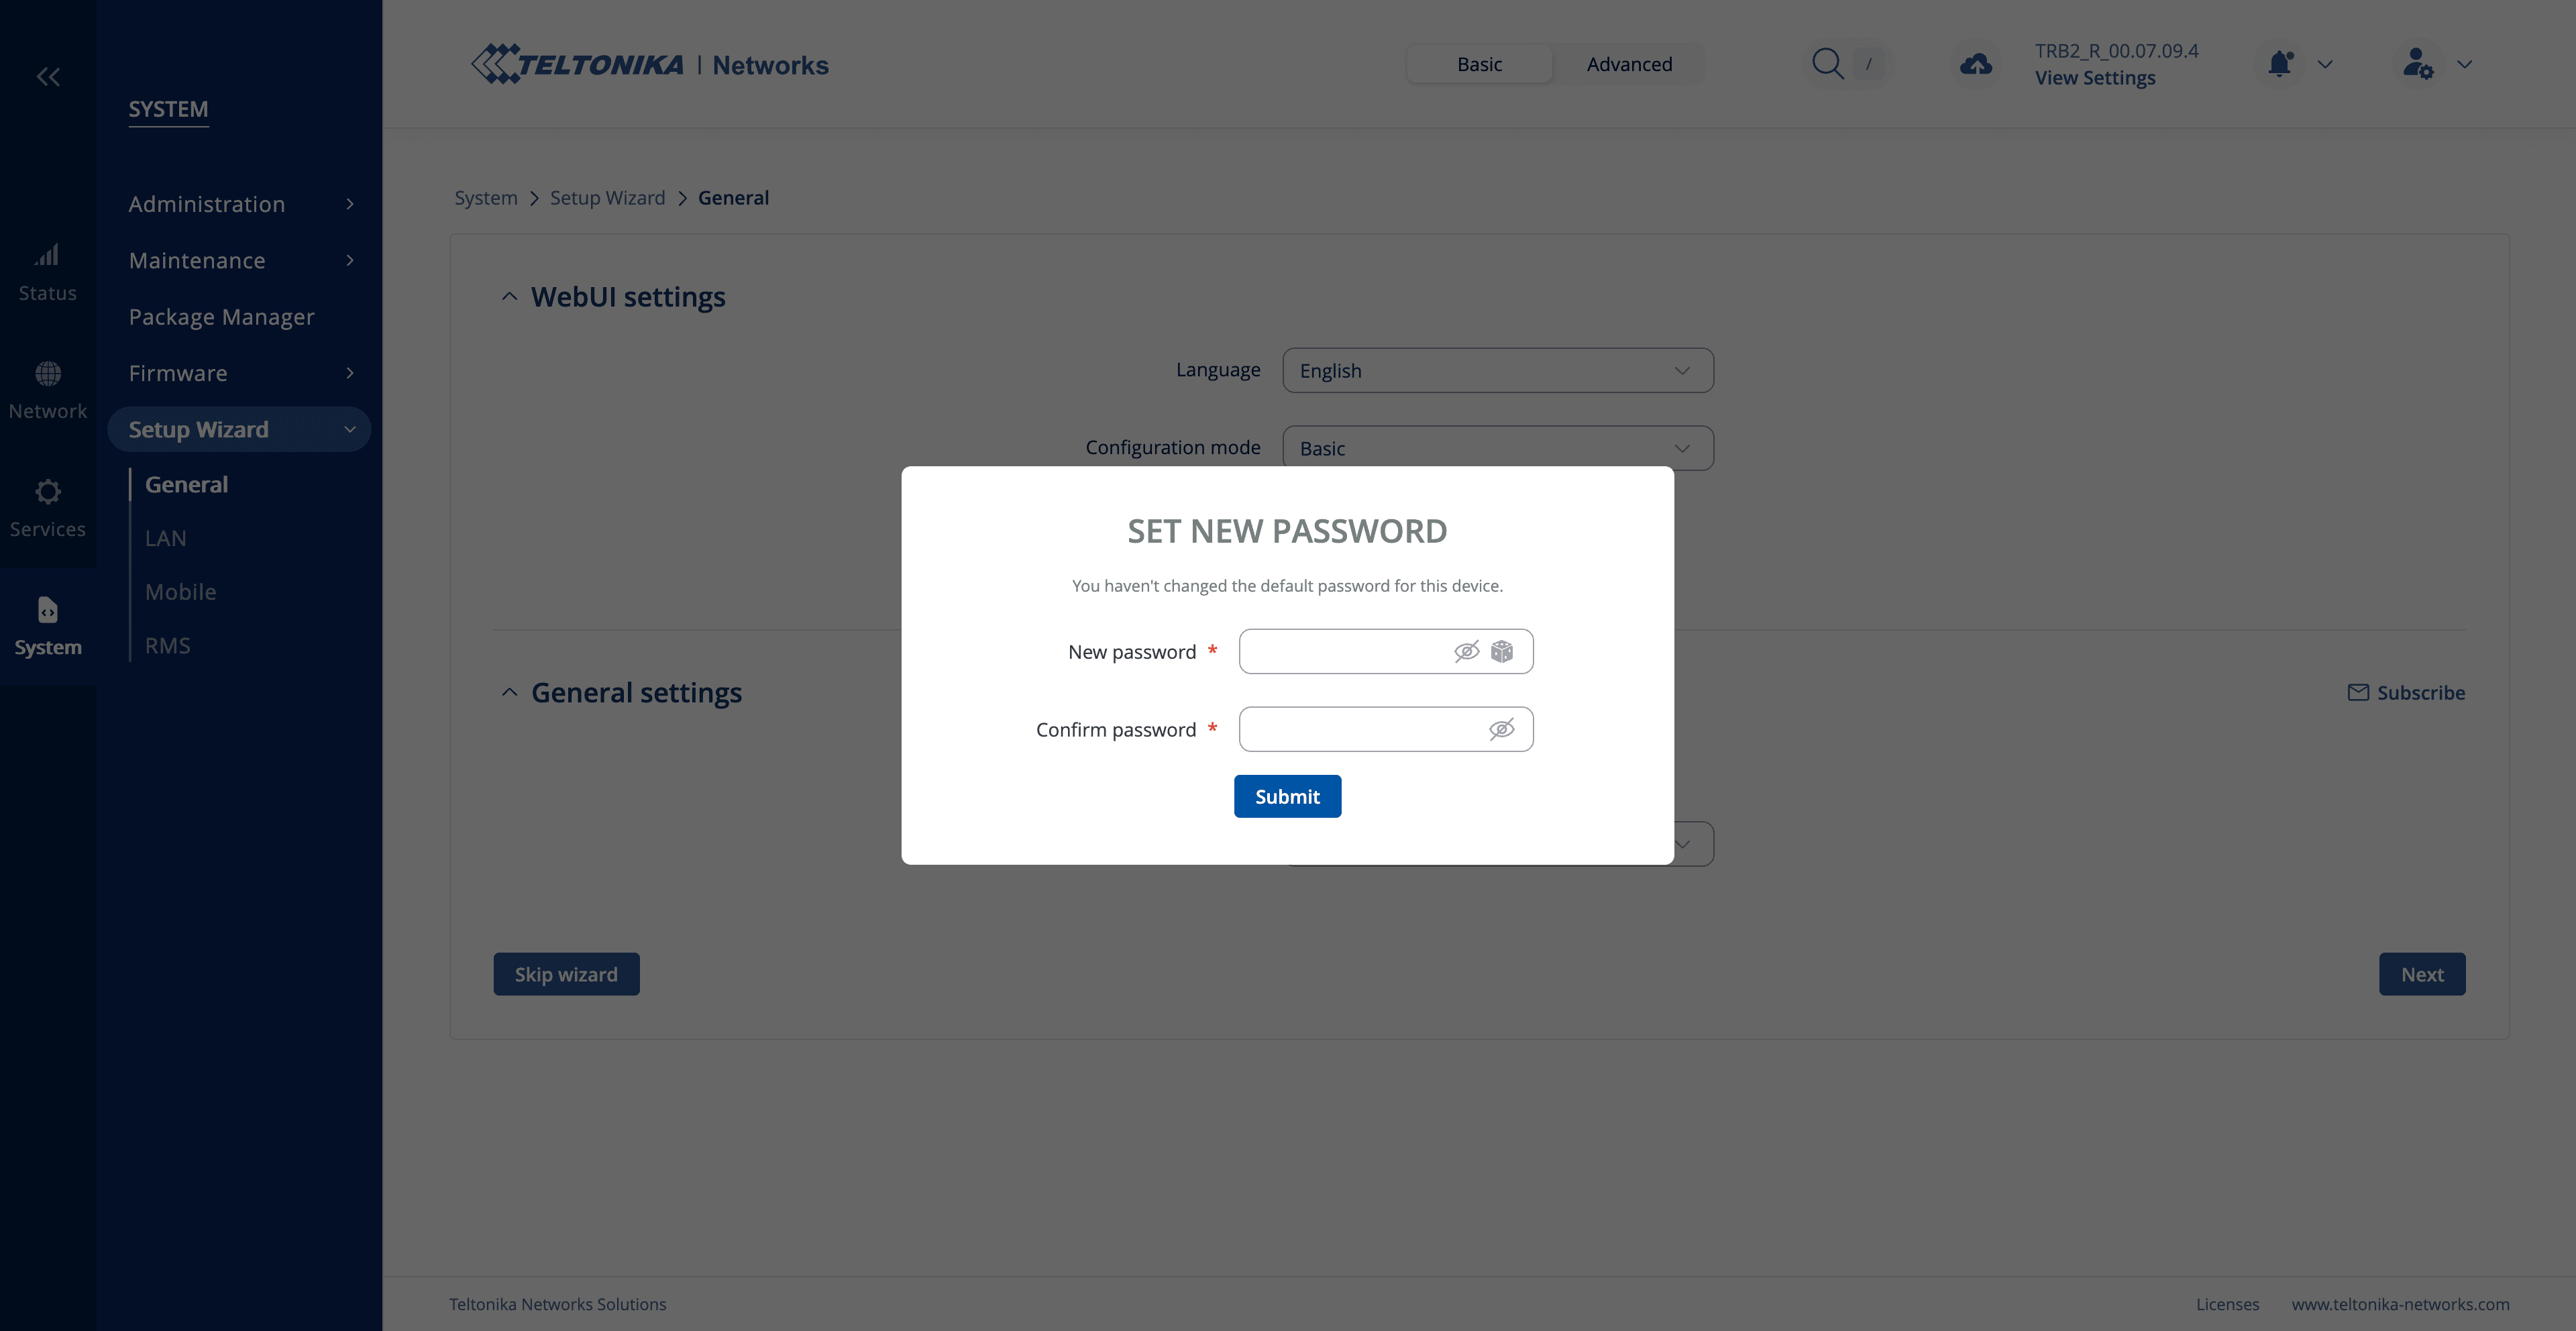The image size is (2576, 1331).
Task: Toggle visibility of Confirm password field
Action: (1501, 730)
